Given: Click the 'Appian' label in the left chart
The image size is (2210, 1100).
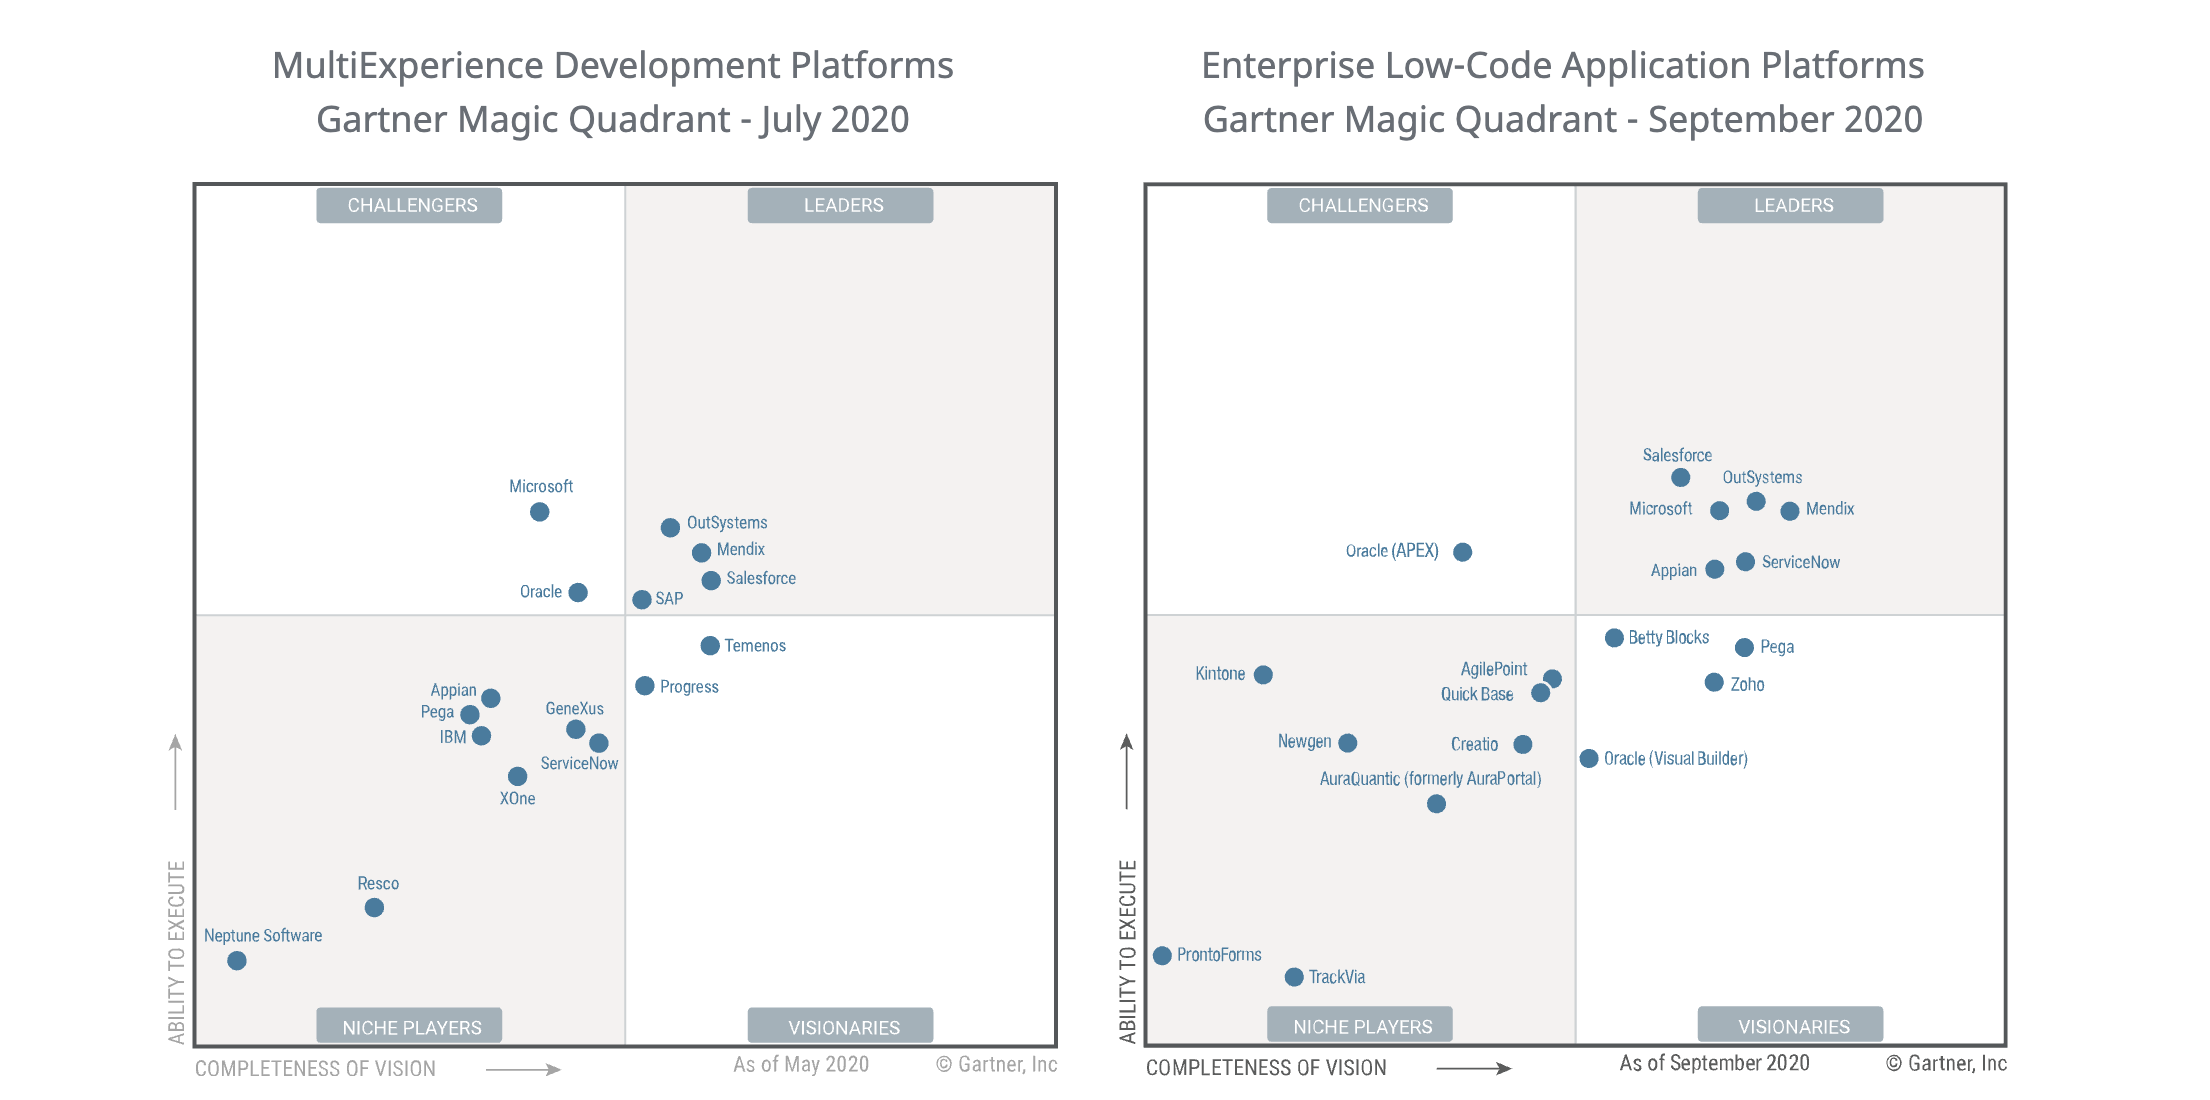Looking at the screenshot, I should point(453,690).
